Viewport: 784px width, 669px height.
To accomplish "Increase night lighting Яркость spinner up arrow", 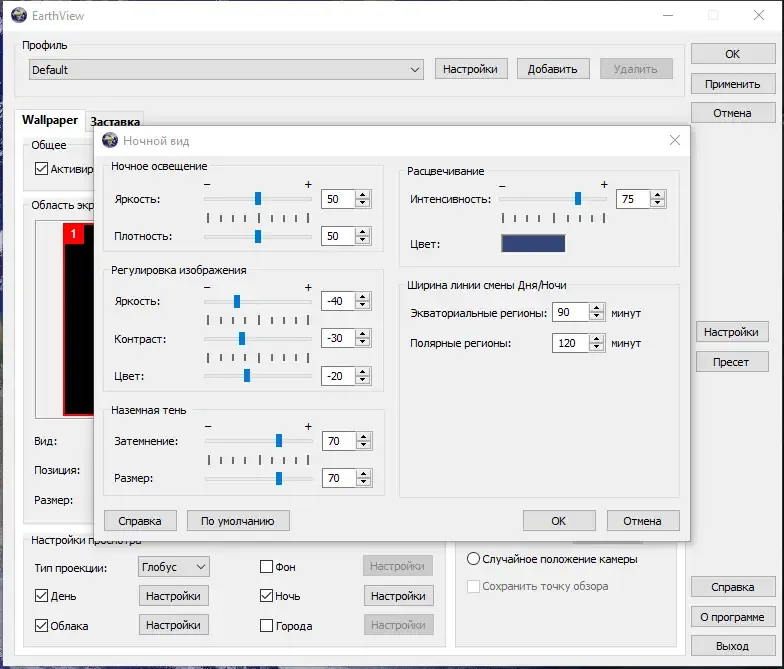I will 362,194.
